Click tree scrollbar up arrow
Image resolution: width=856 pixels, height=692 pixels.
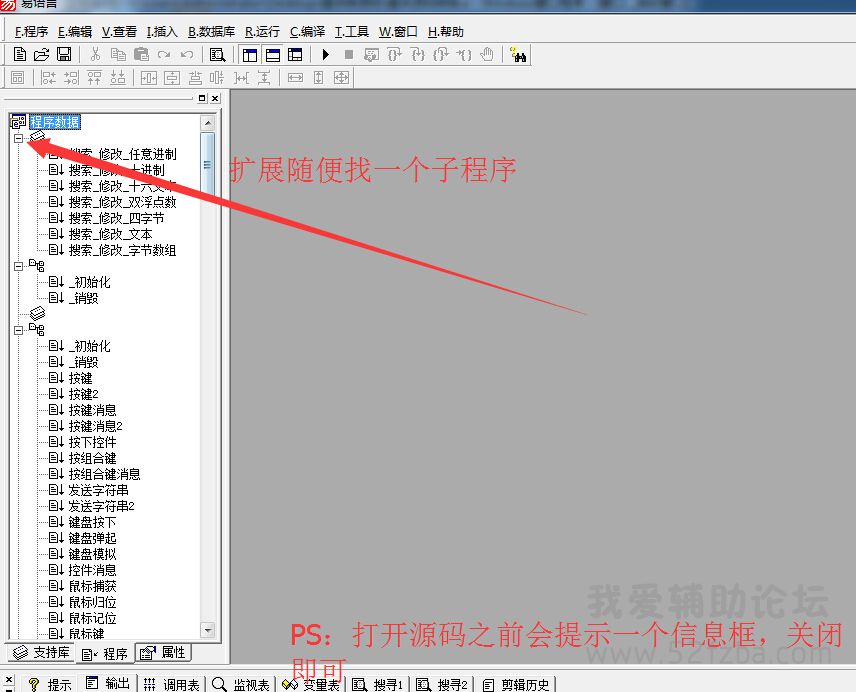click(x=207, y=123)
